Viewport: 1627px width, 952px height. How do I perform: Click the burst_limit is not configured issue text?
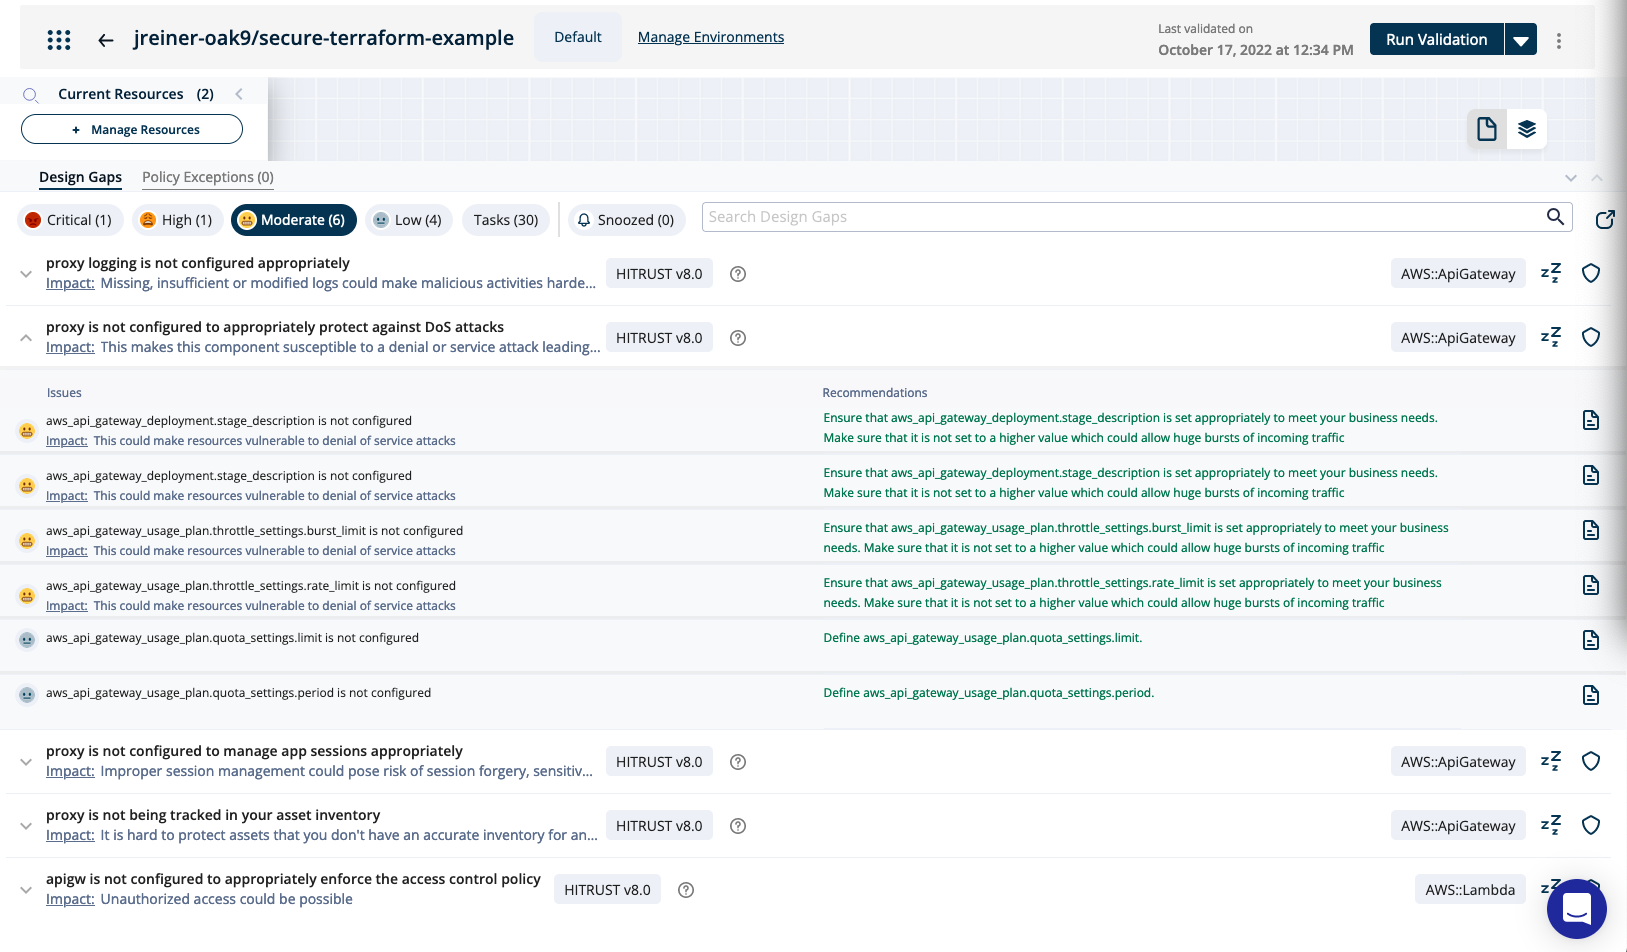click(x=254, y=531)
